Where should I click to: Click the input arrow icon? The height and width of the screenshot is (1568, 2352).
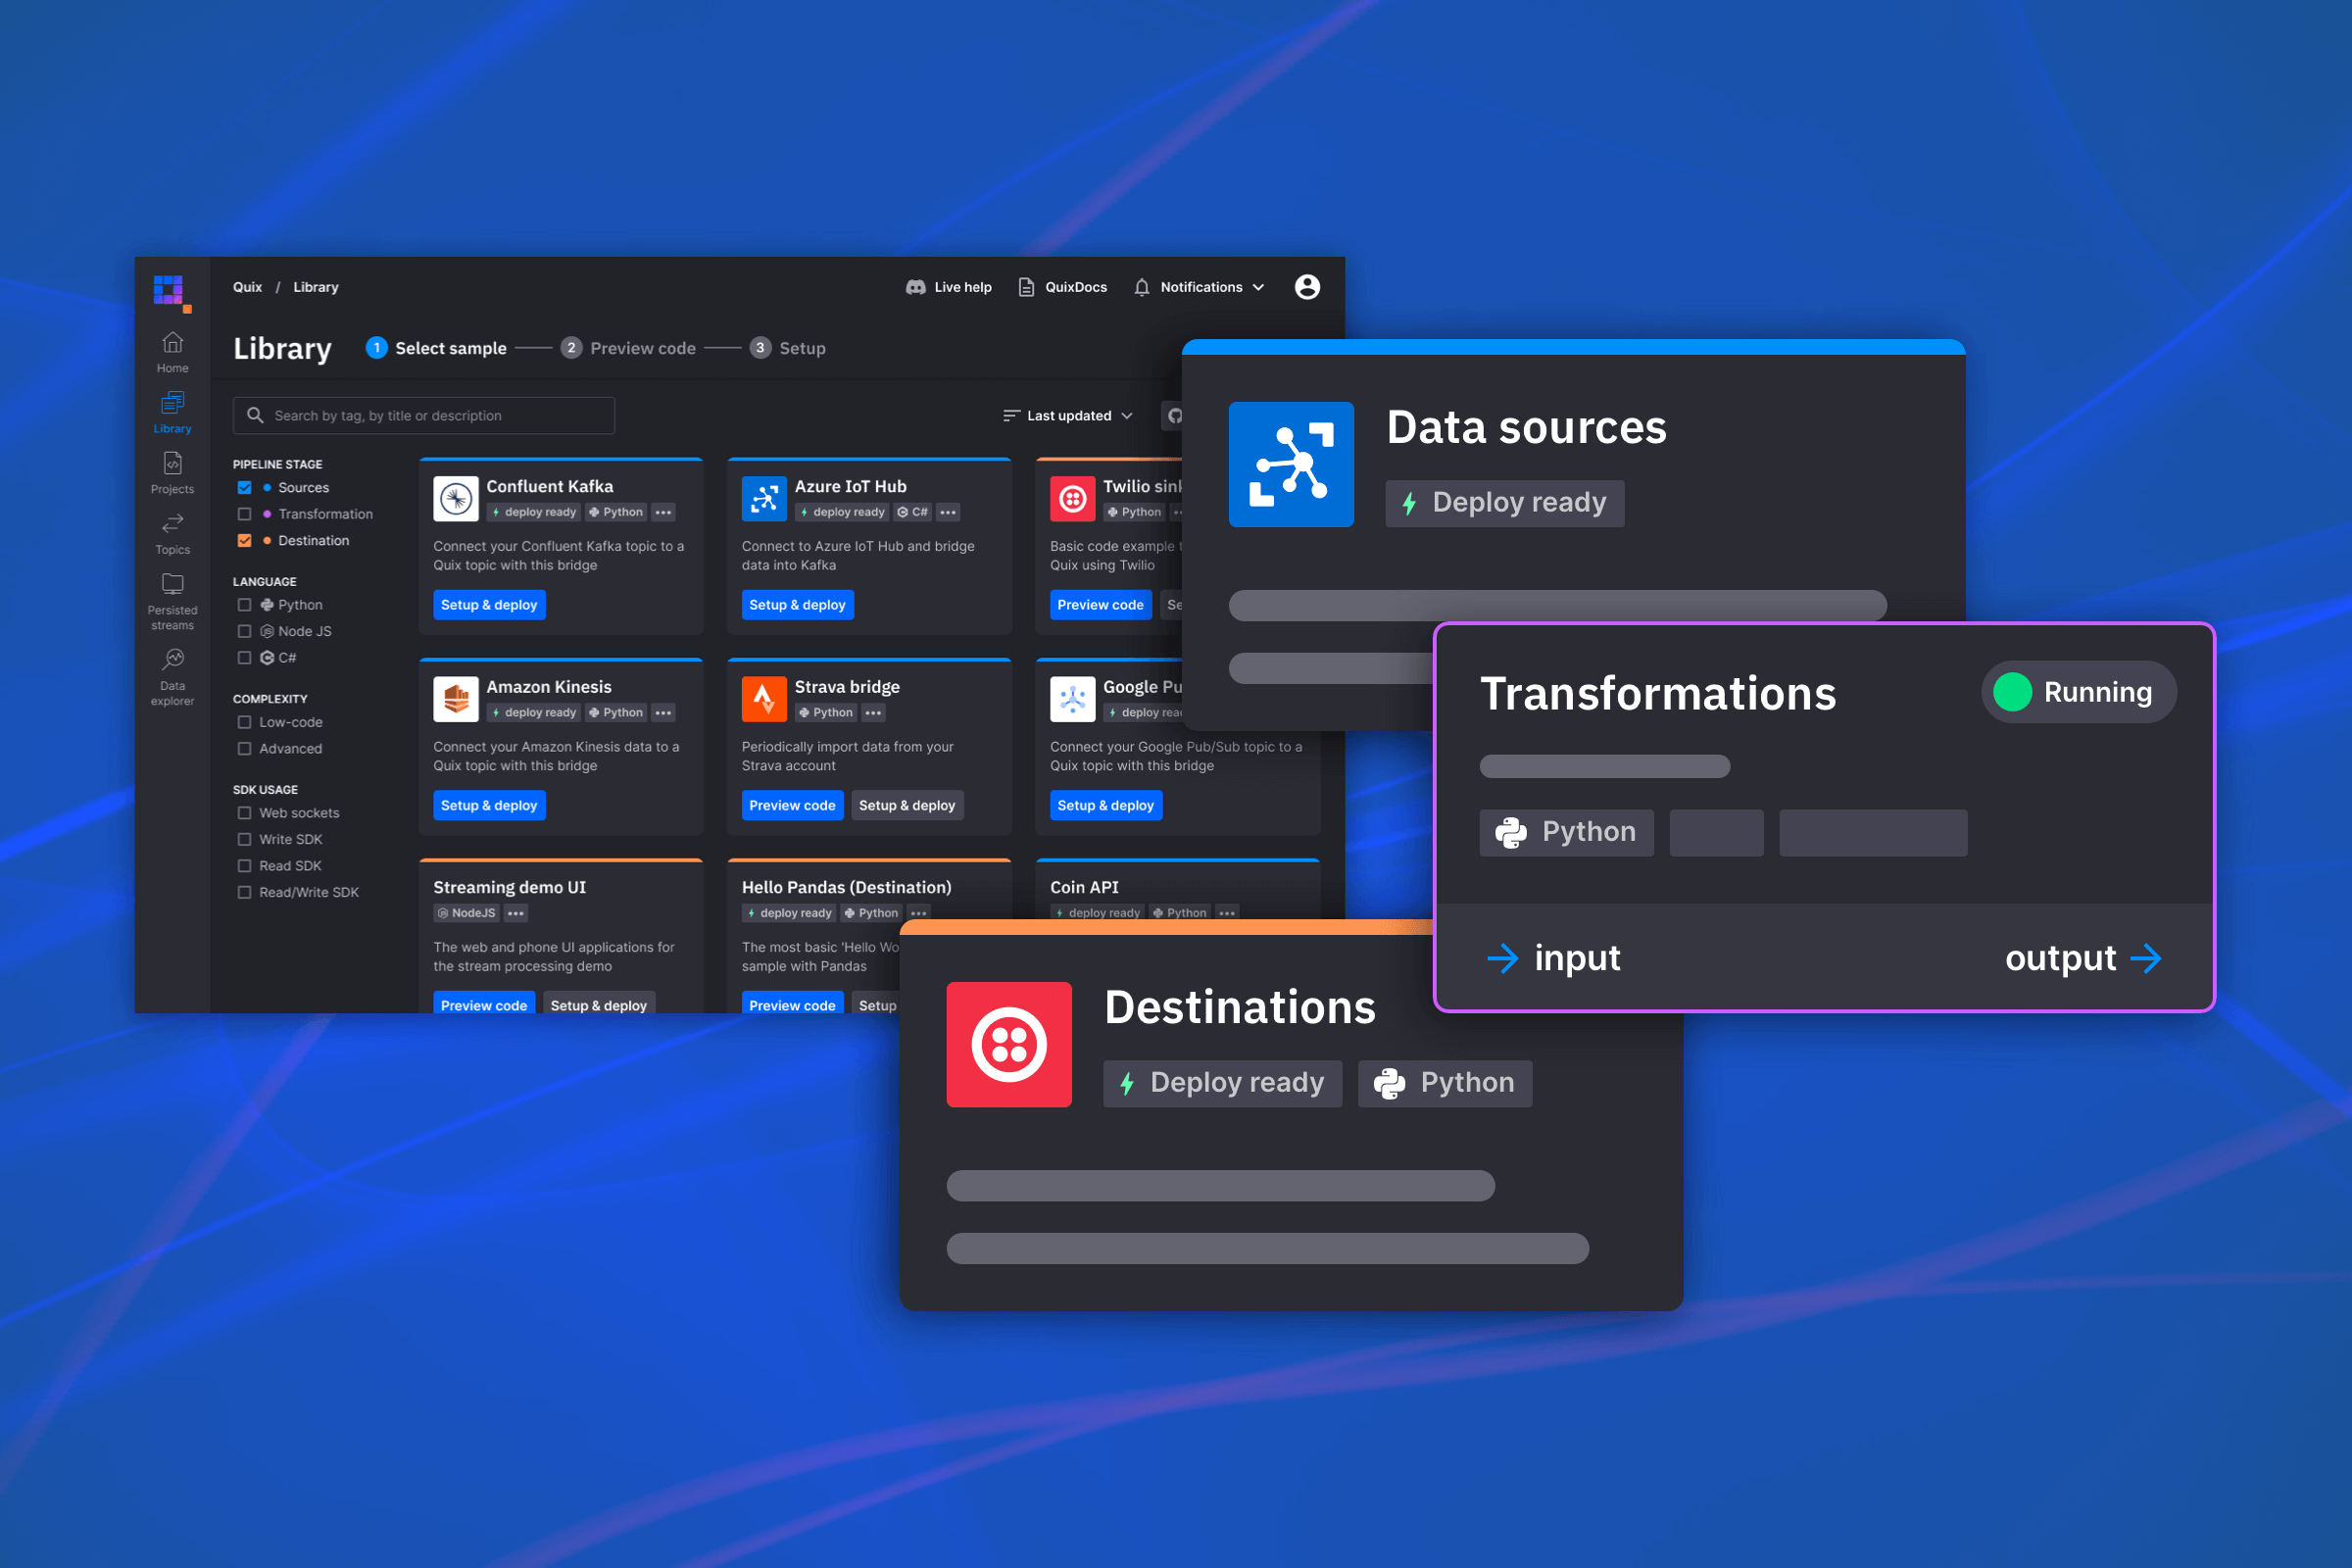click(x=1502, y=959)
